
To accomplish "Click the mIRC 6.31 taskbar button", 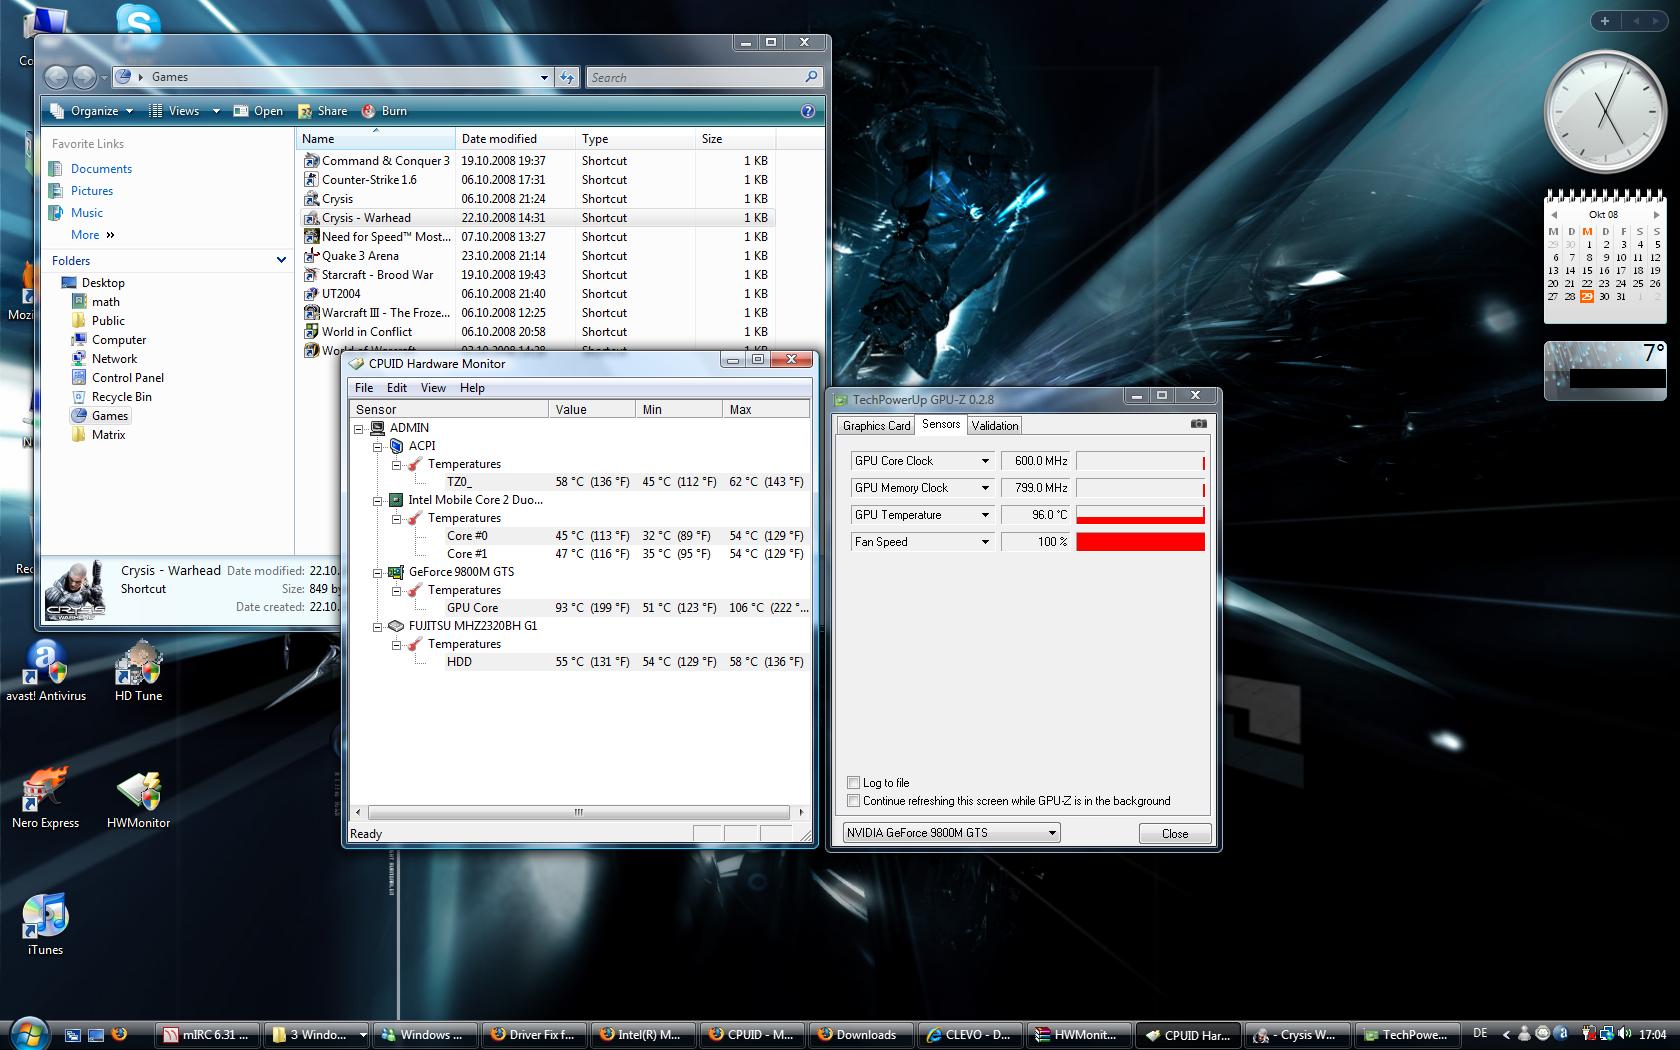I will pos(206,1035).
